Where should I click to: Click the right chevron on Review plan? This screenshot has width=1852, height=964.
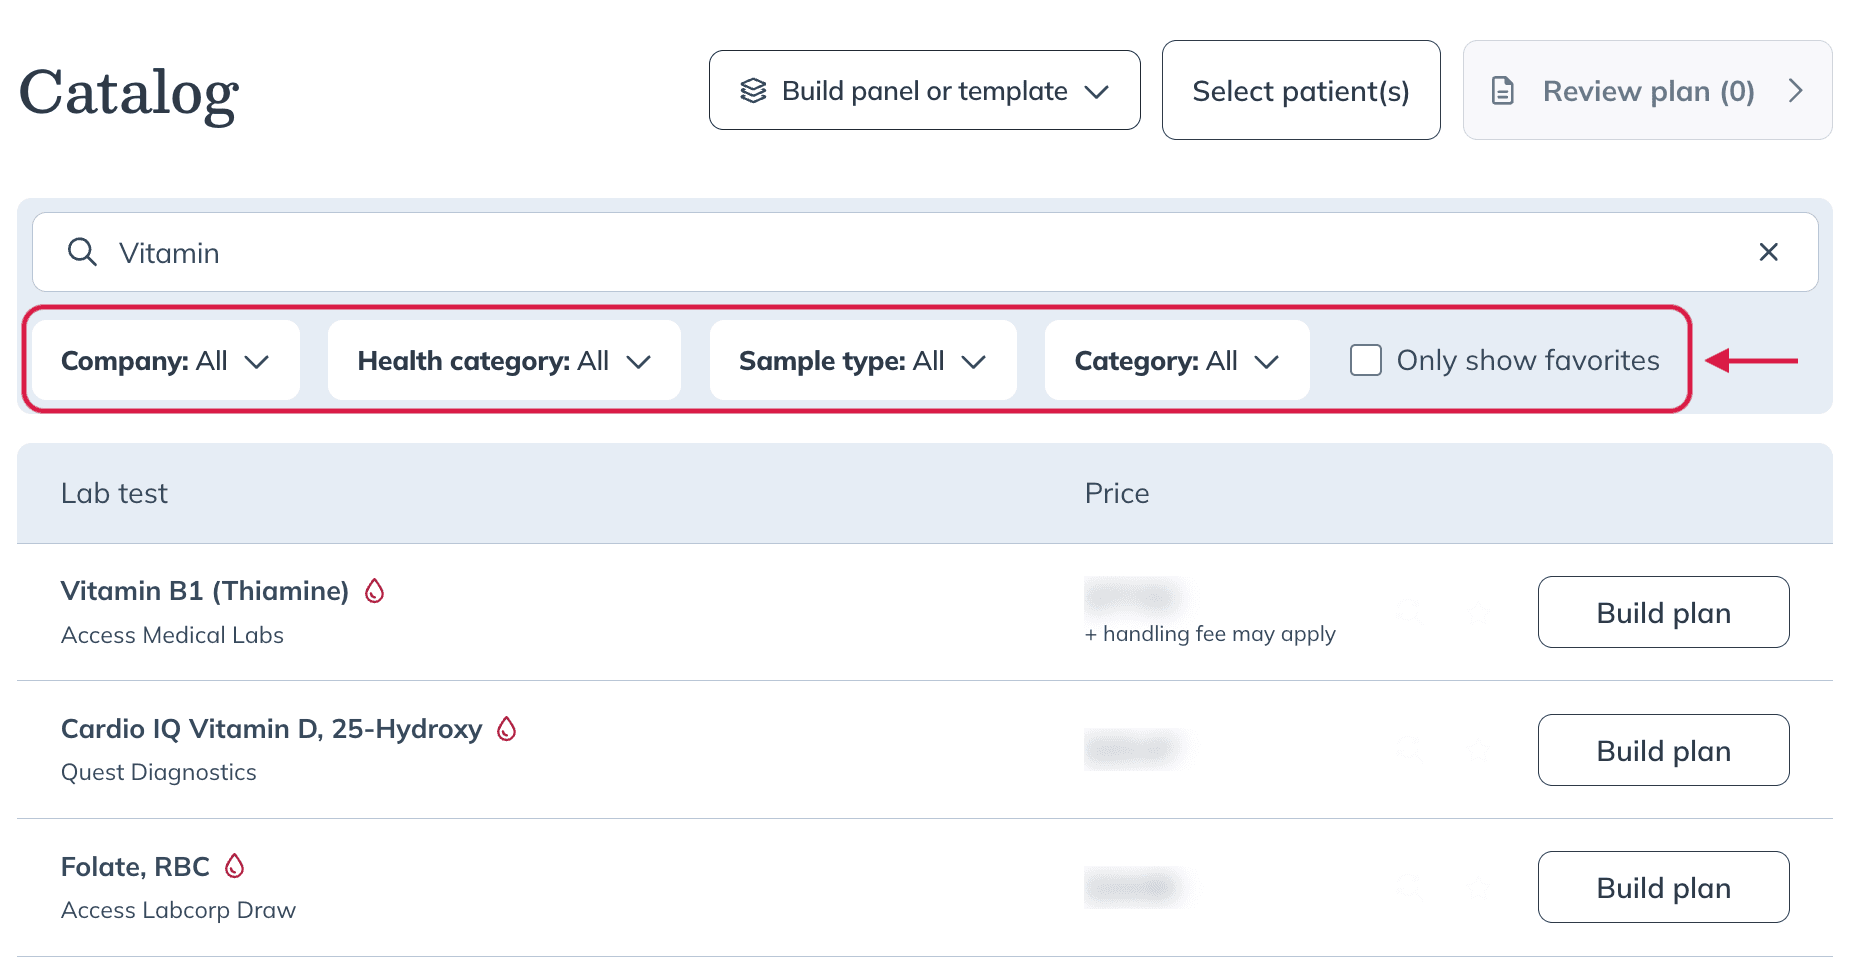(1796, 91)
